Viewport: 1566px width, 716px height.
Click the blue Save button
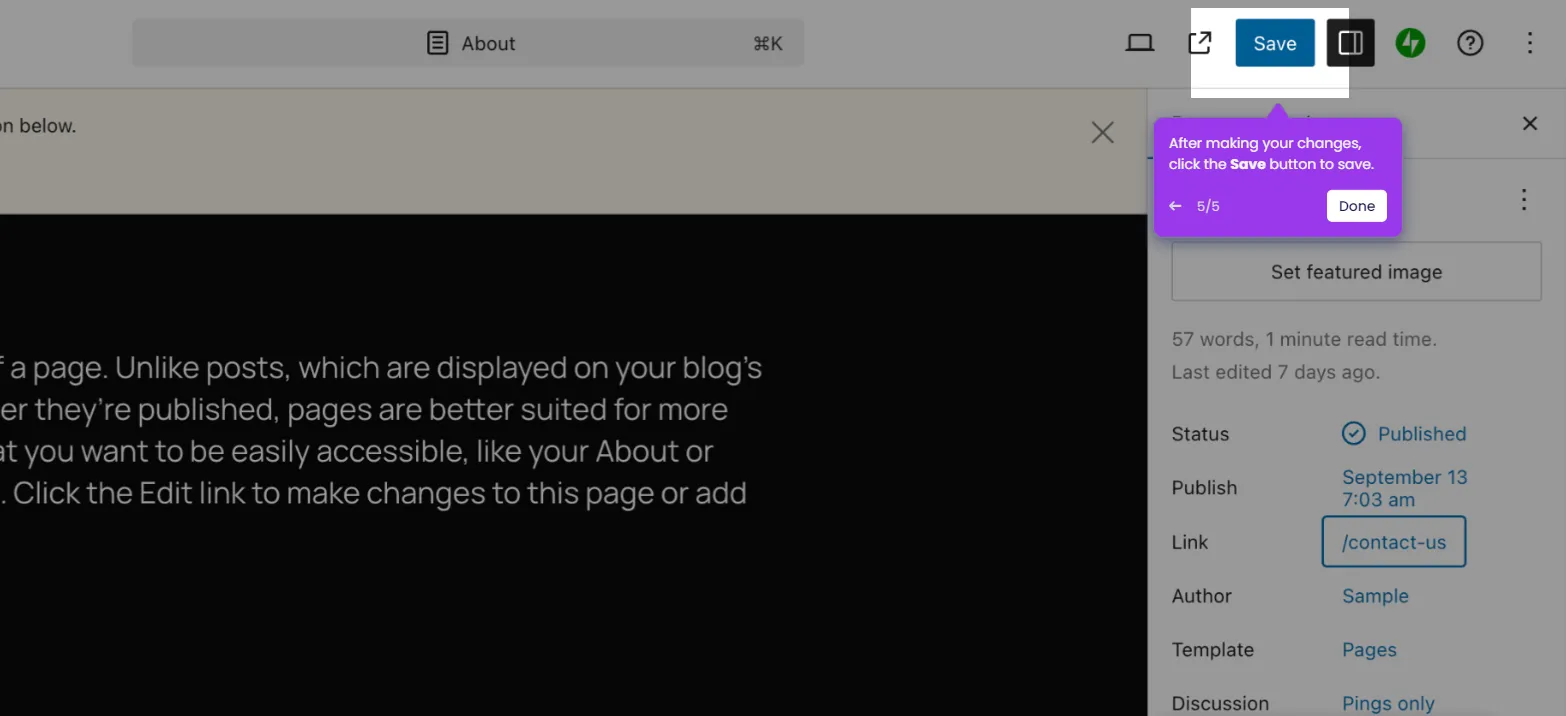1275,43
